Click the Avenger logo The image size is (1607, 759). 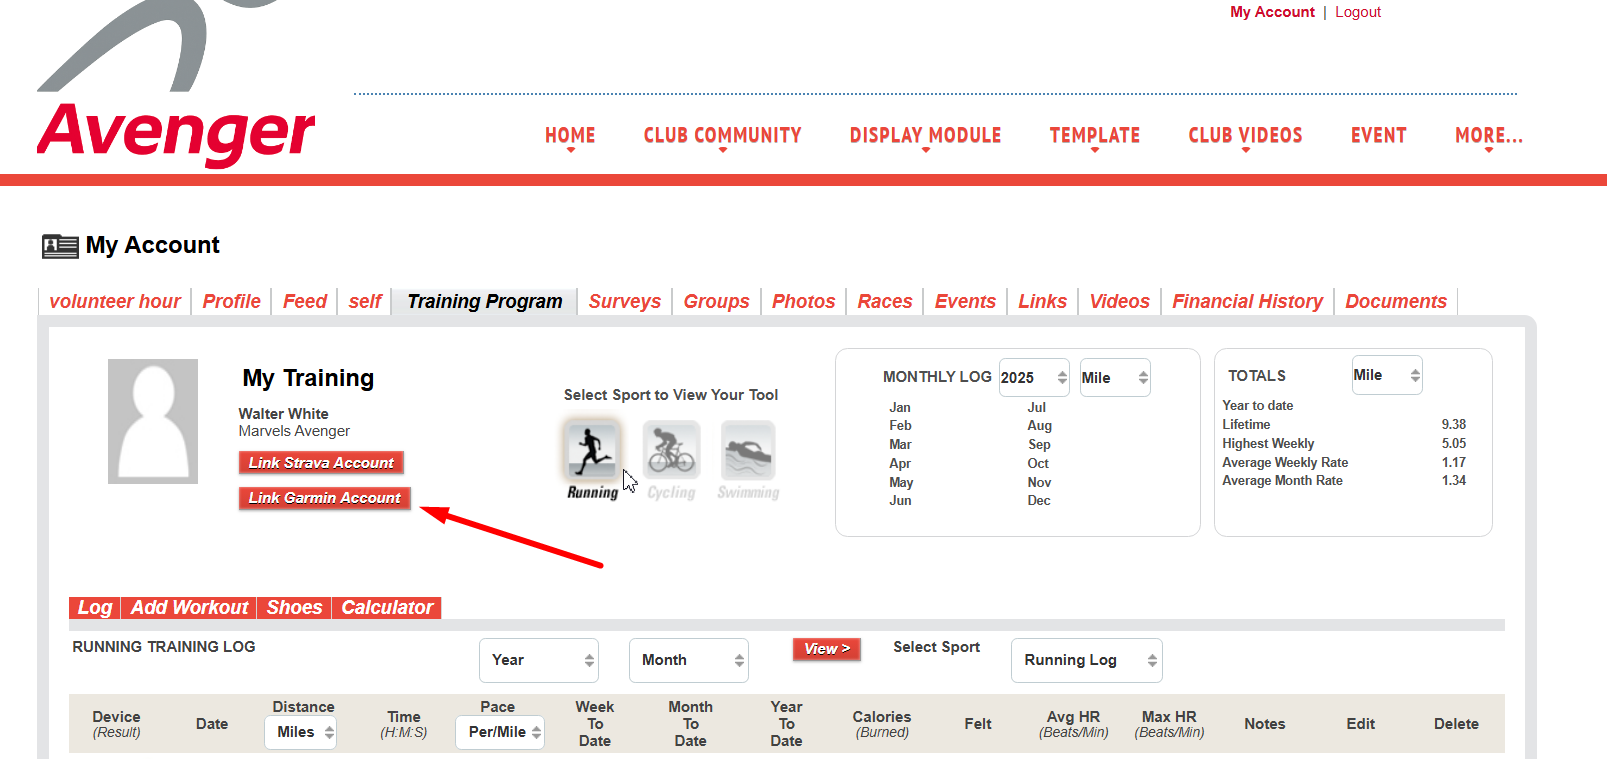click(x=176, y=90)
